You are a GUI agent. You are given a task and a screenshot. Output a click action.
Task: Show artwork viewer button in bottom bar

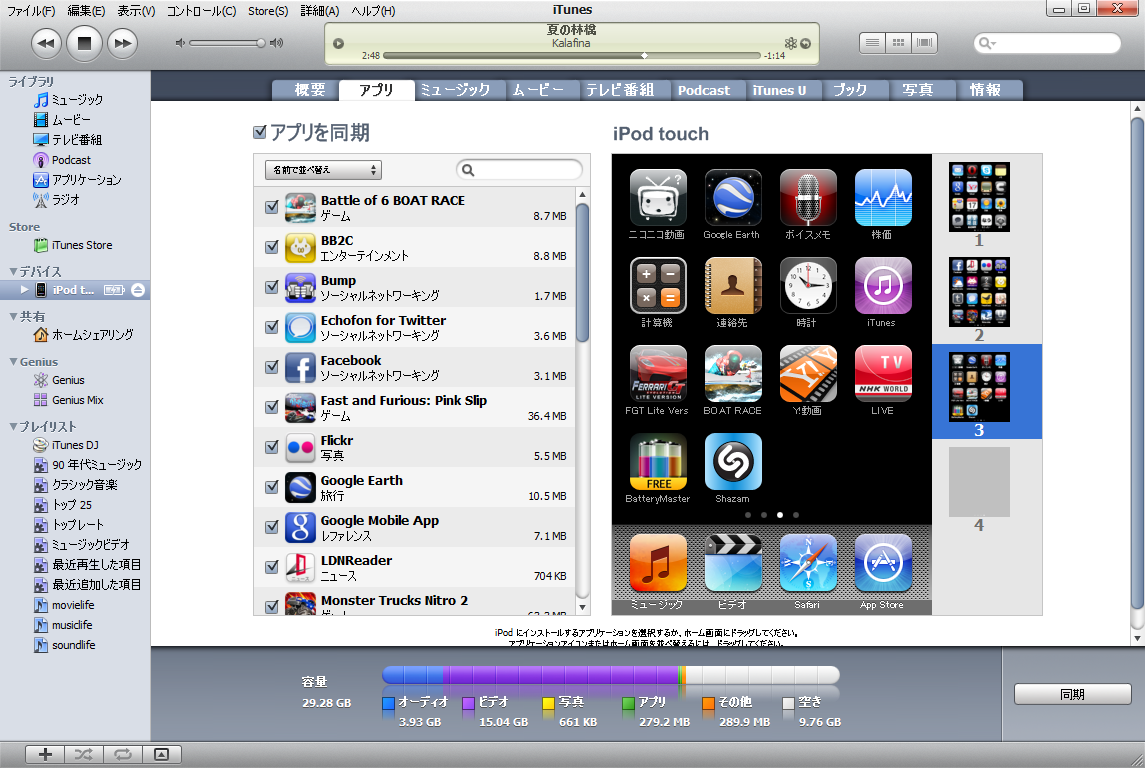(x=161, y=754)
